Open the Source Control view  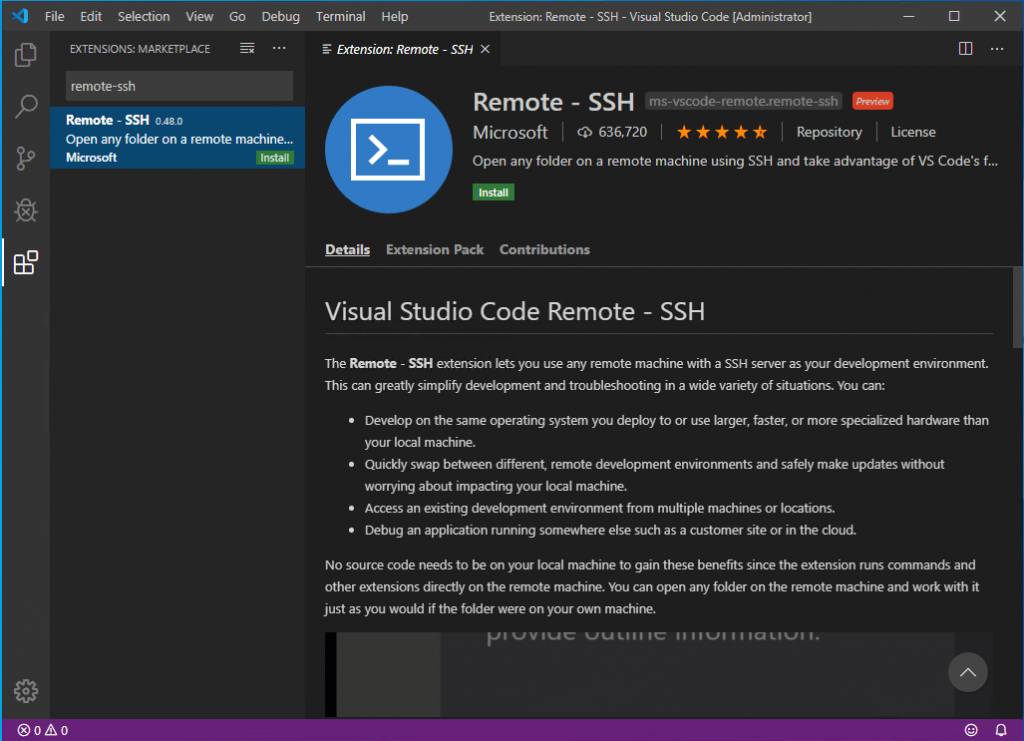pyautogui.click(x=25, y=159)
